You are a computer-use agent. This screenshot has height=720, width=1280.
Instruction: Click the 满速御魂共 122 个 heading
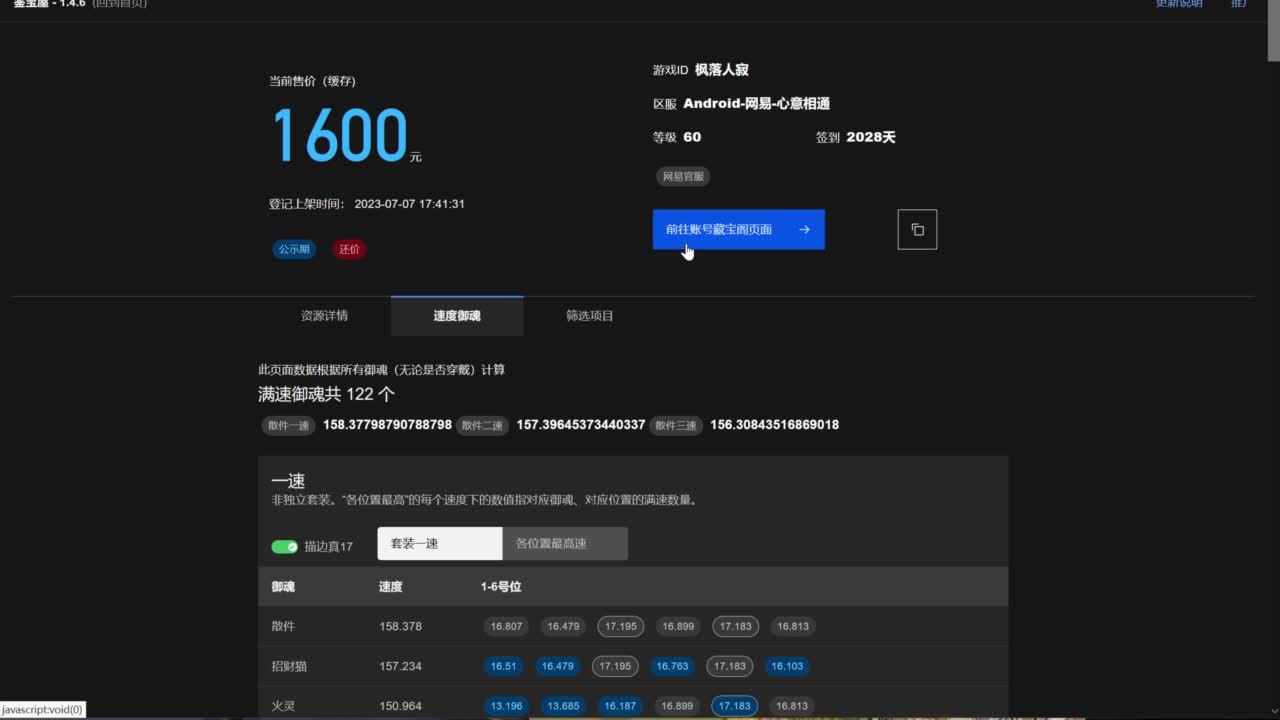pos(326,395)
